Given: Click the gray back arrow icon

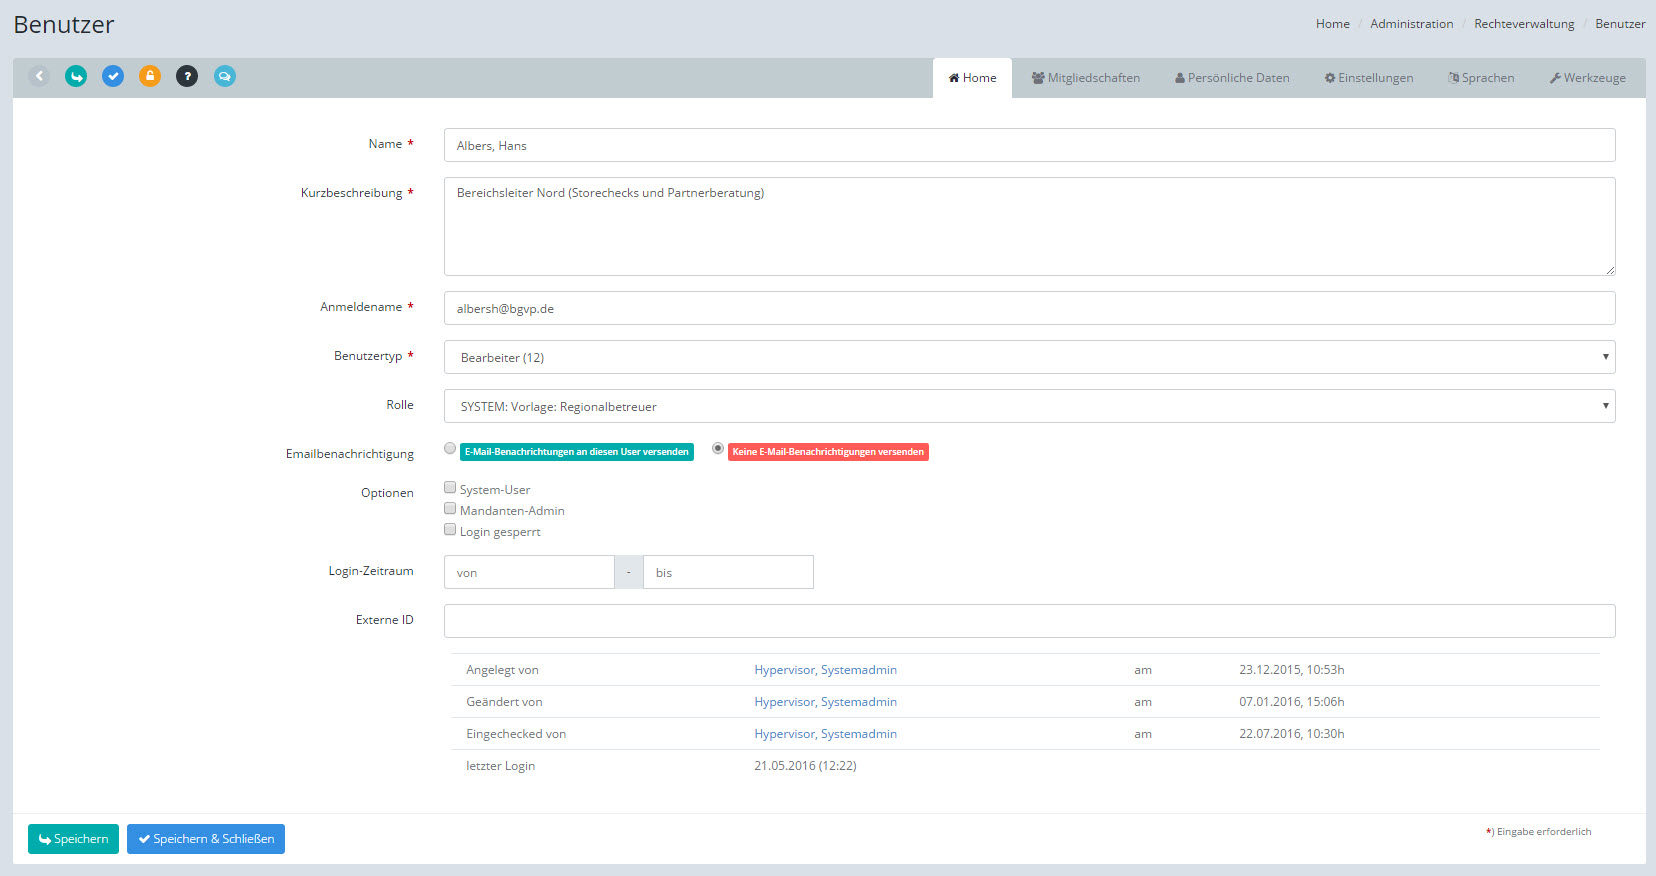Looking at the screenshot, I should pos(39,76).
